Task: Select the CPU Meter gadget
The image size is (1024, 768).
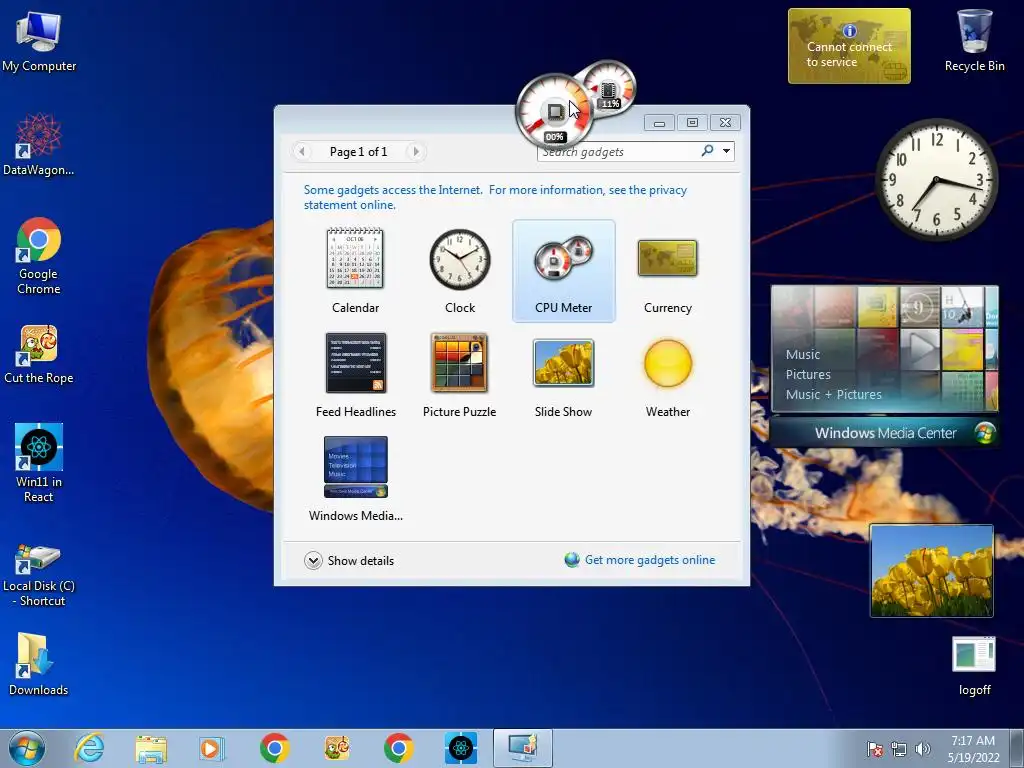Action: [x=564, y=270]
